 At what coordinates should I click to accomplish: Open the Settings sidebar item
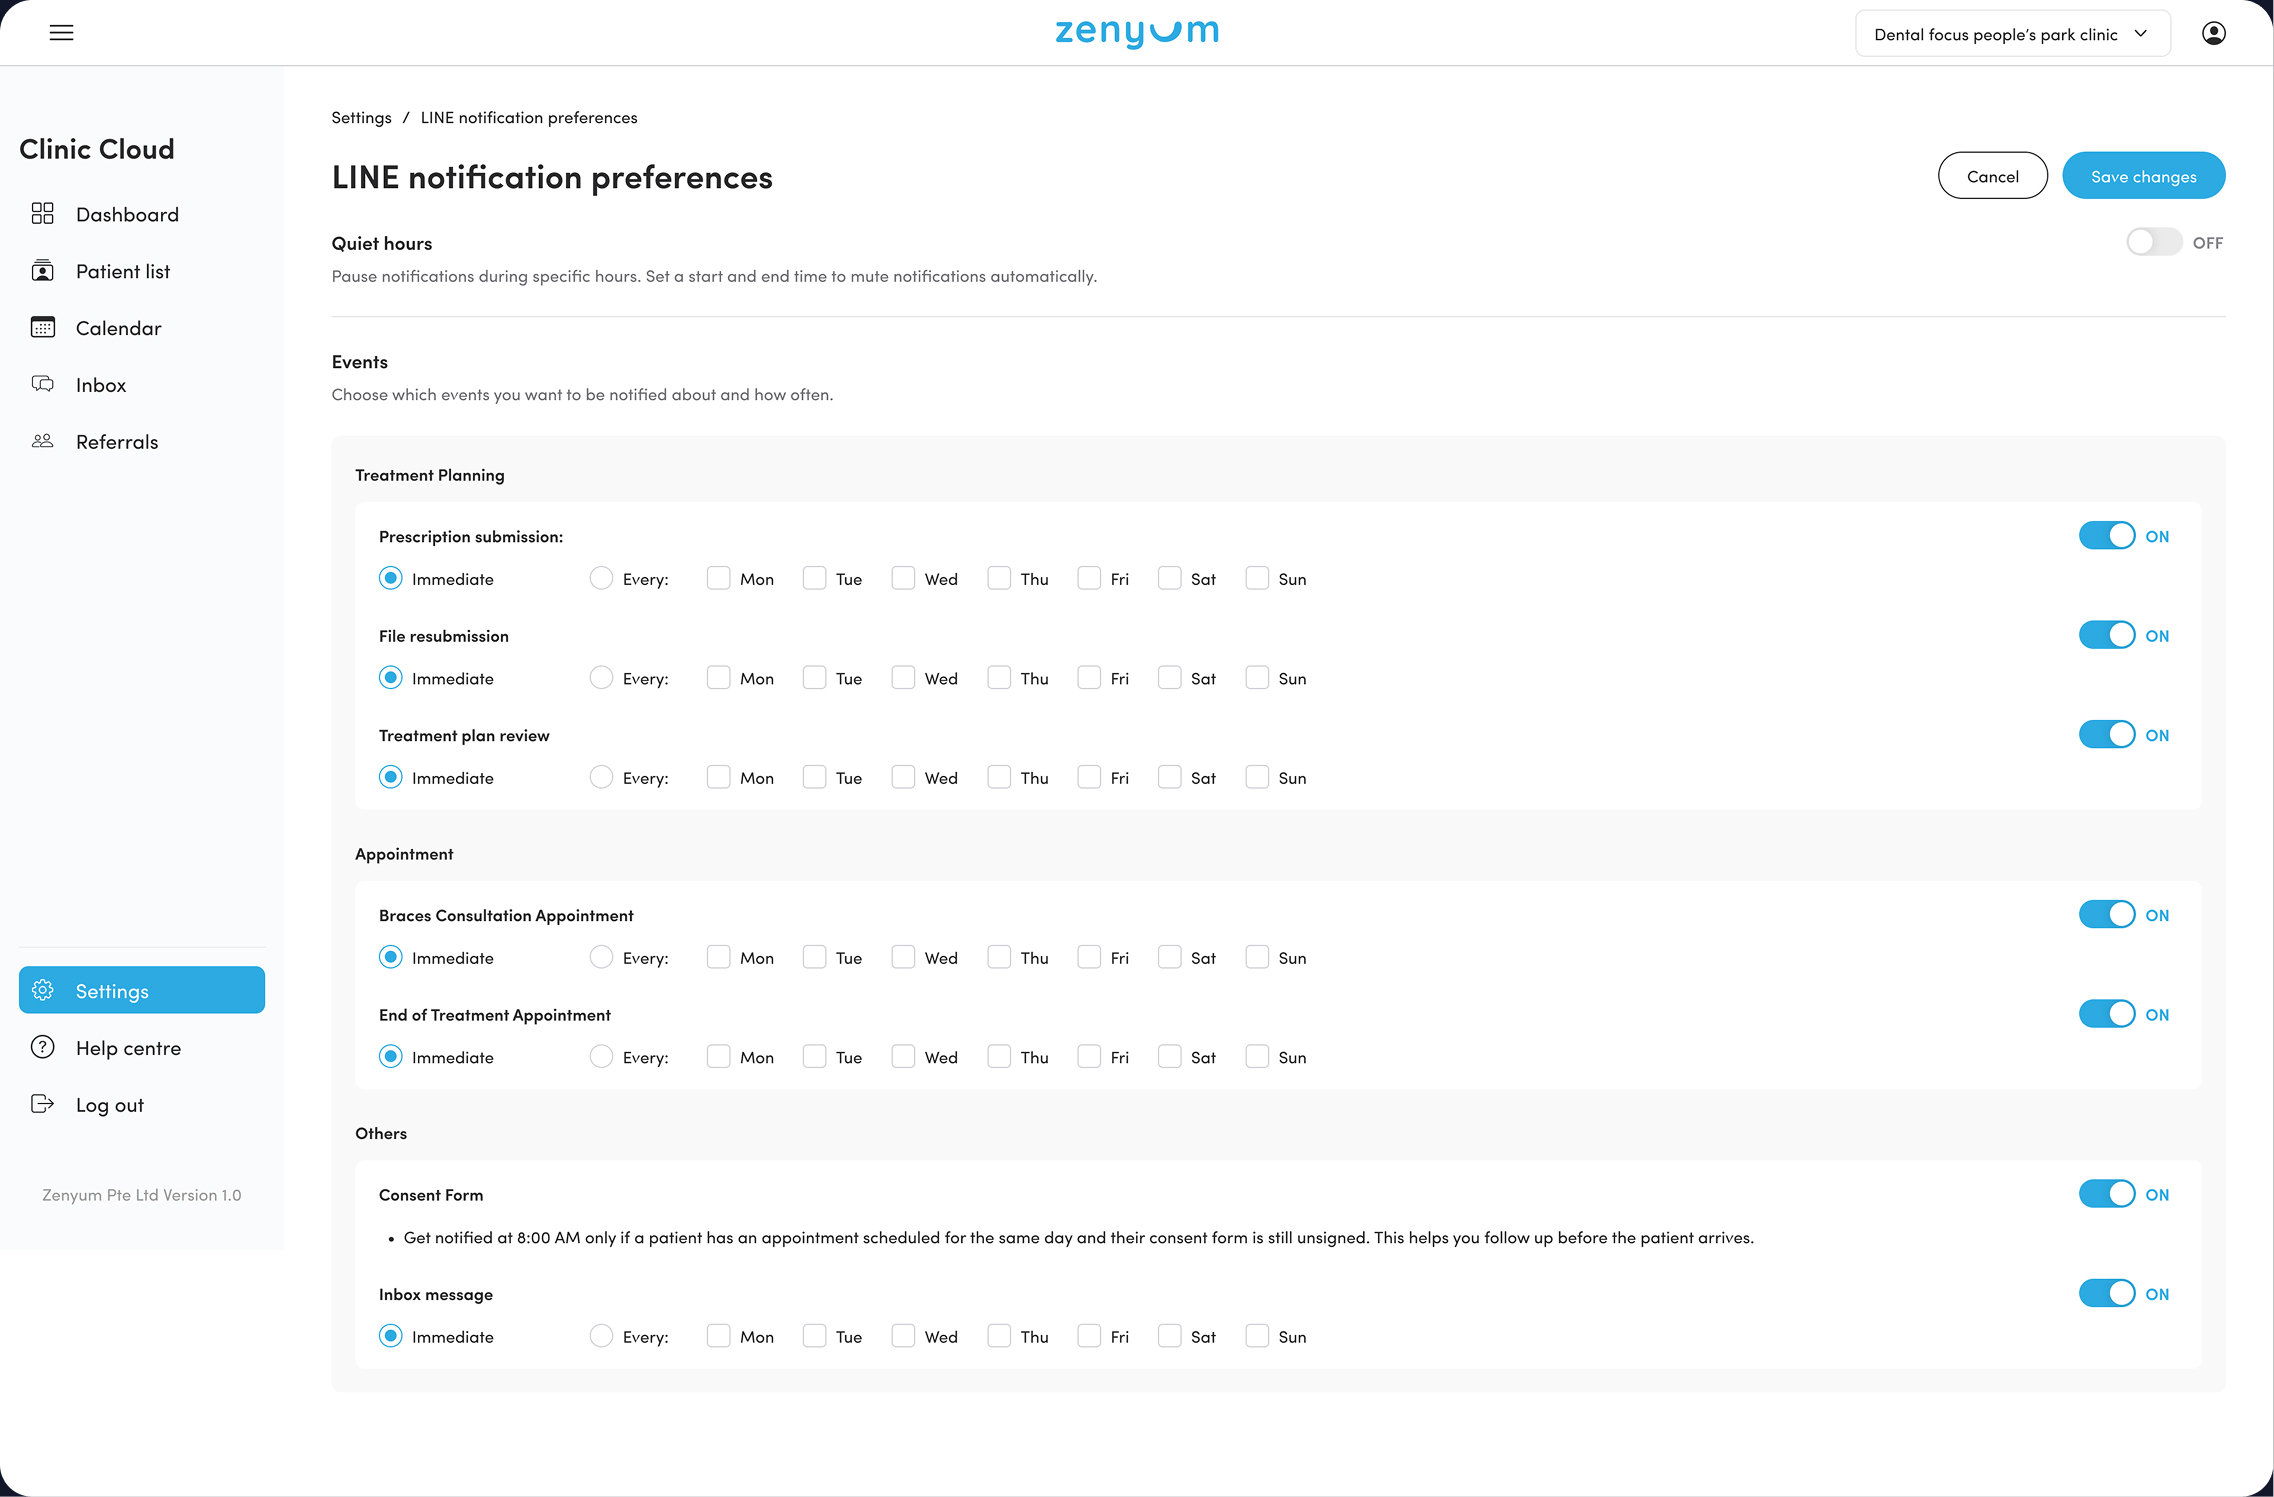coord(142,990)
